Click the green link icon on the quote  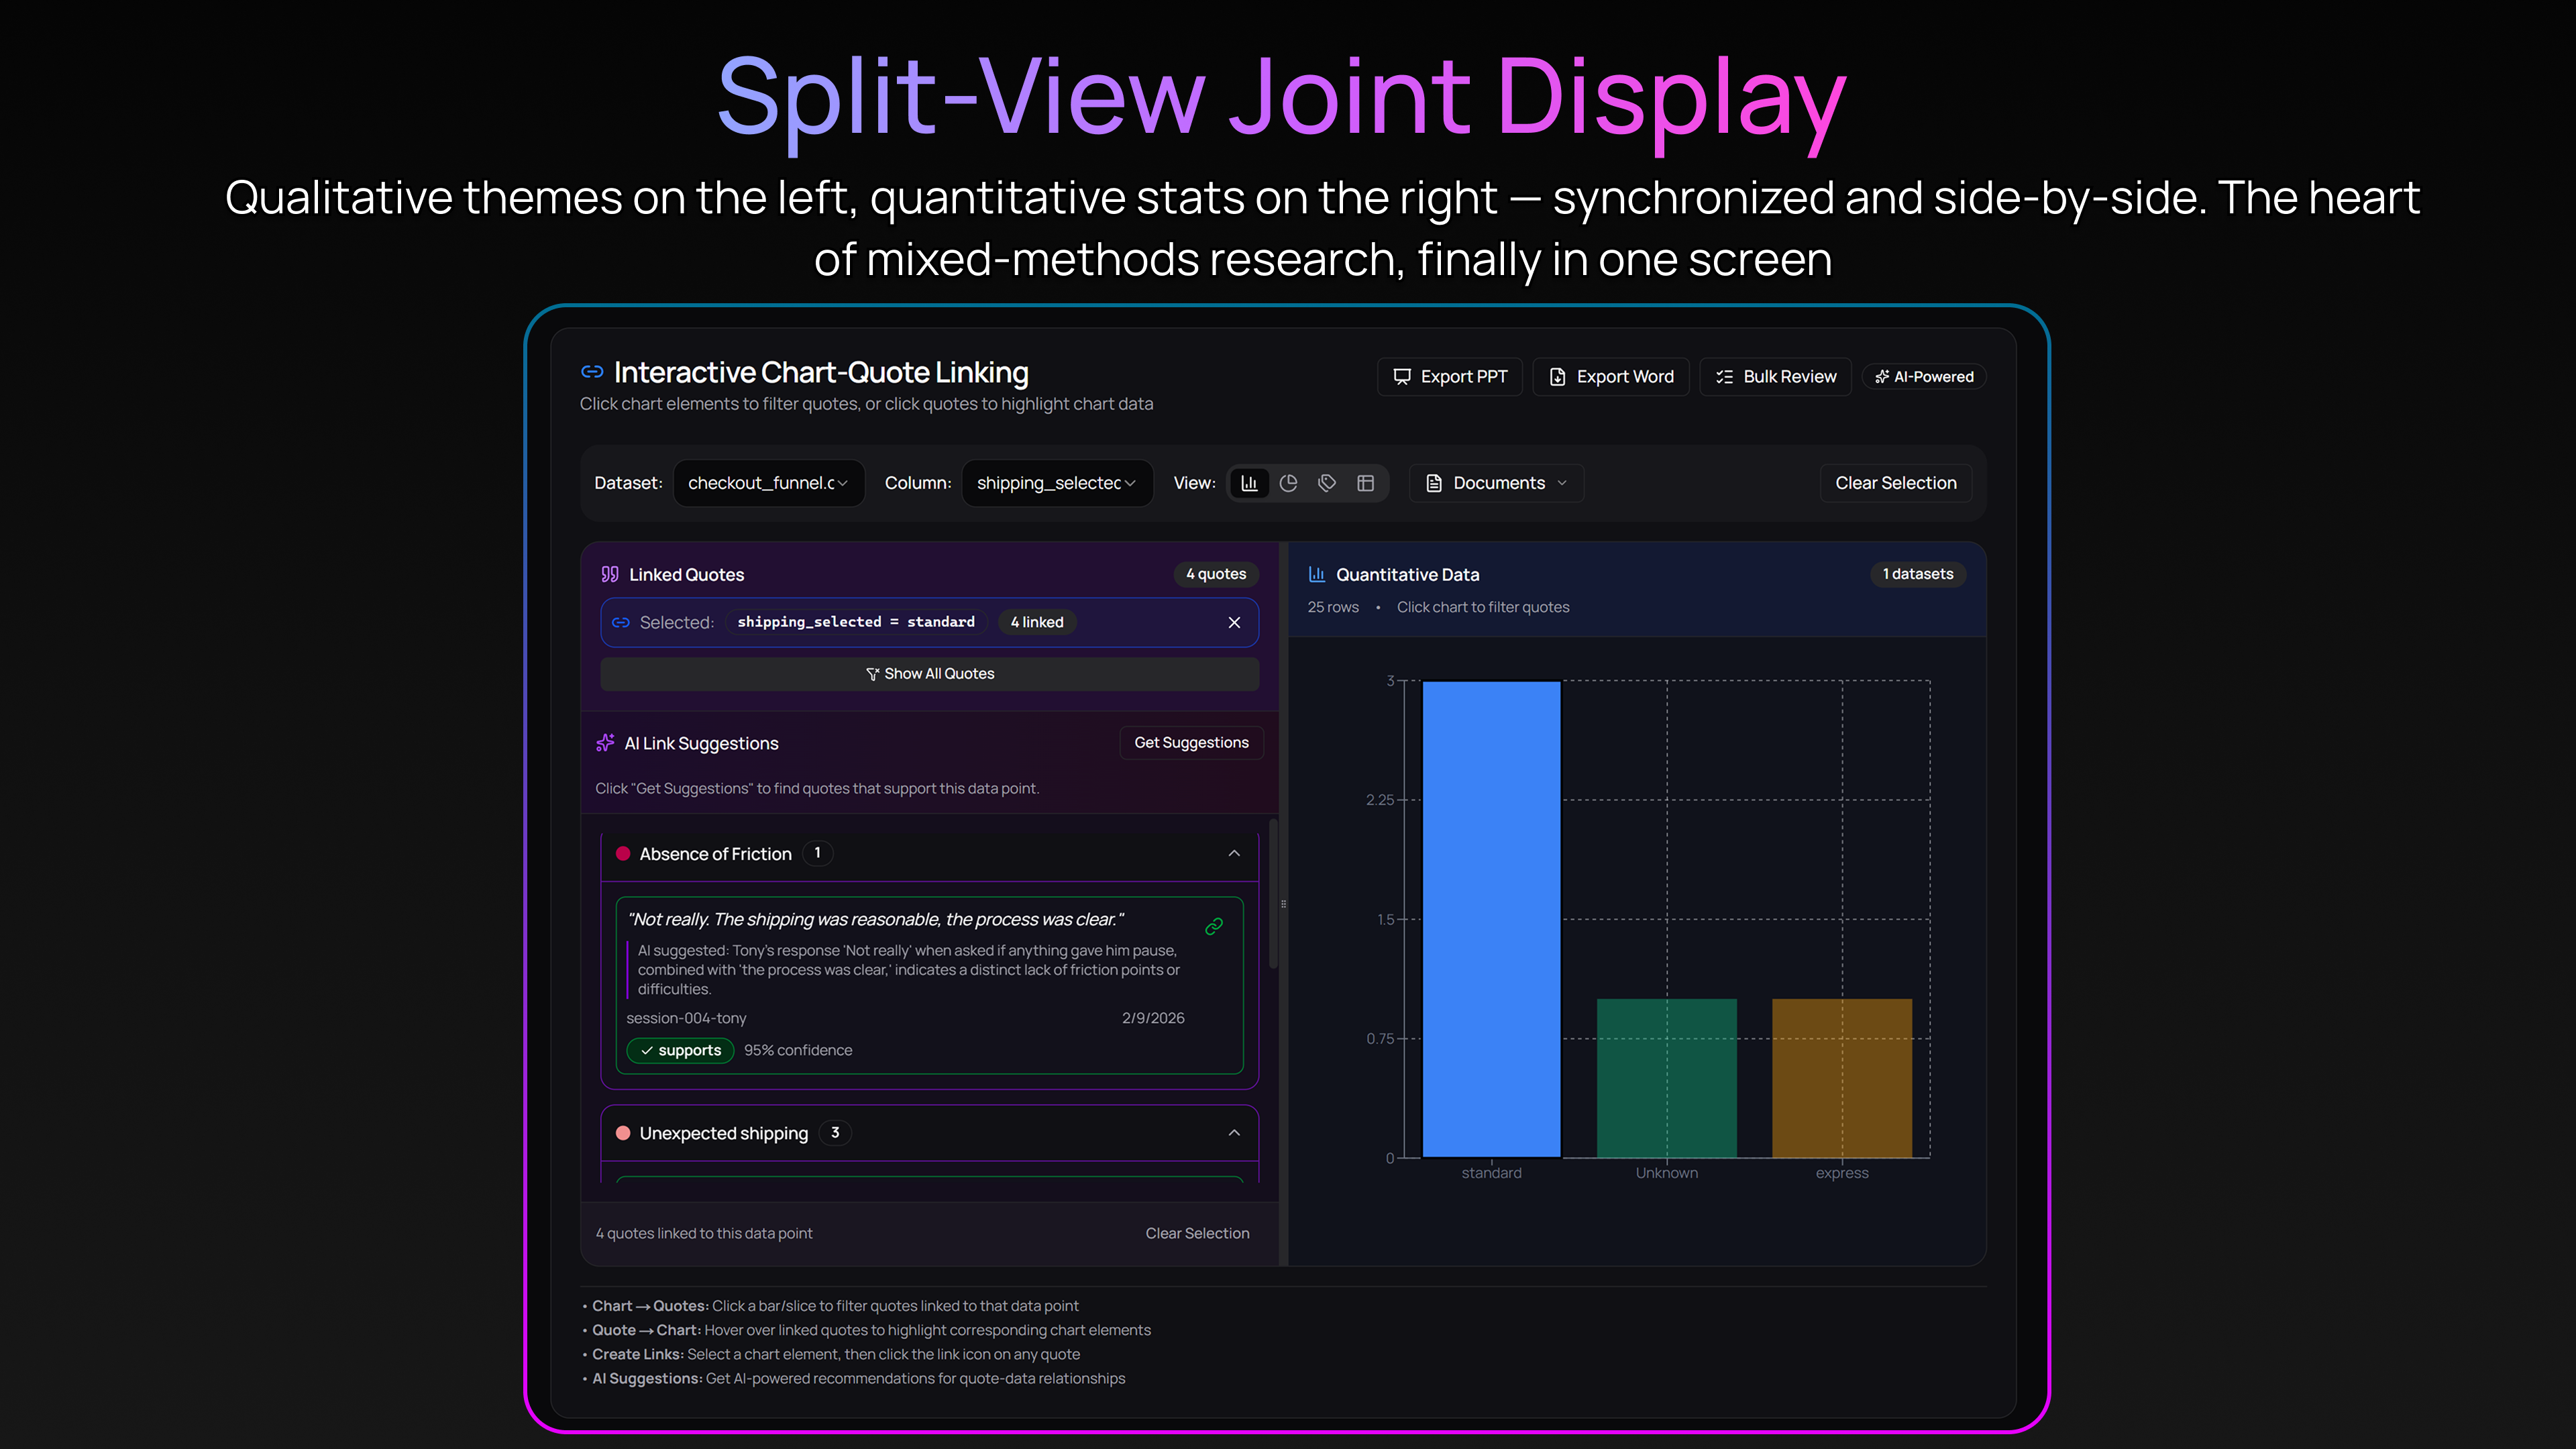1214,926
